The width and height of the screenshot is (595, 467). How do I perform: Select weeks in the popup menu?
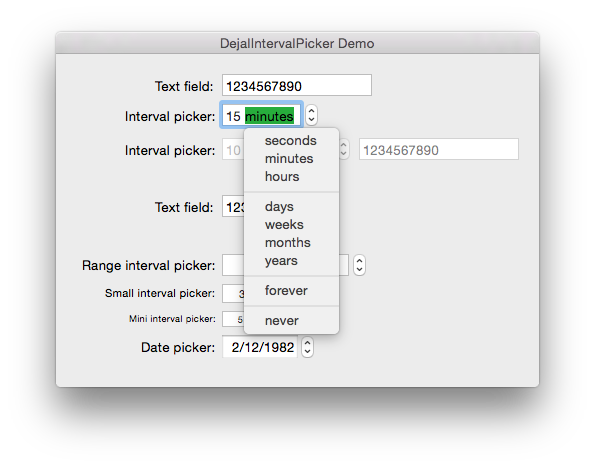pyautogui.click(x=291, y=225)
